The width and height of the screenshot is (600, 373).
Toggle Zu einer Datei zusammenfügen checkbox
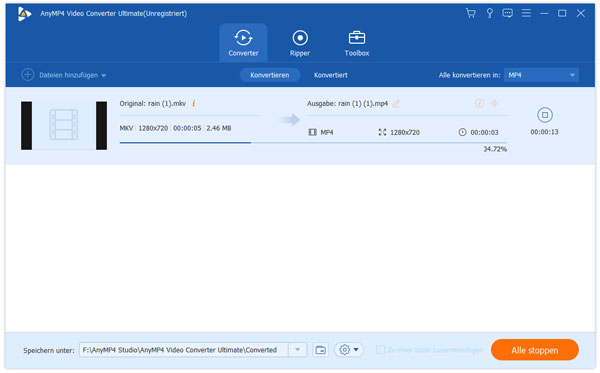click(380, 350)
